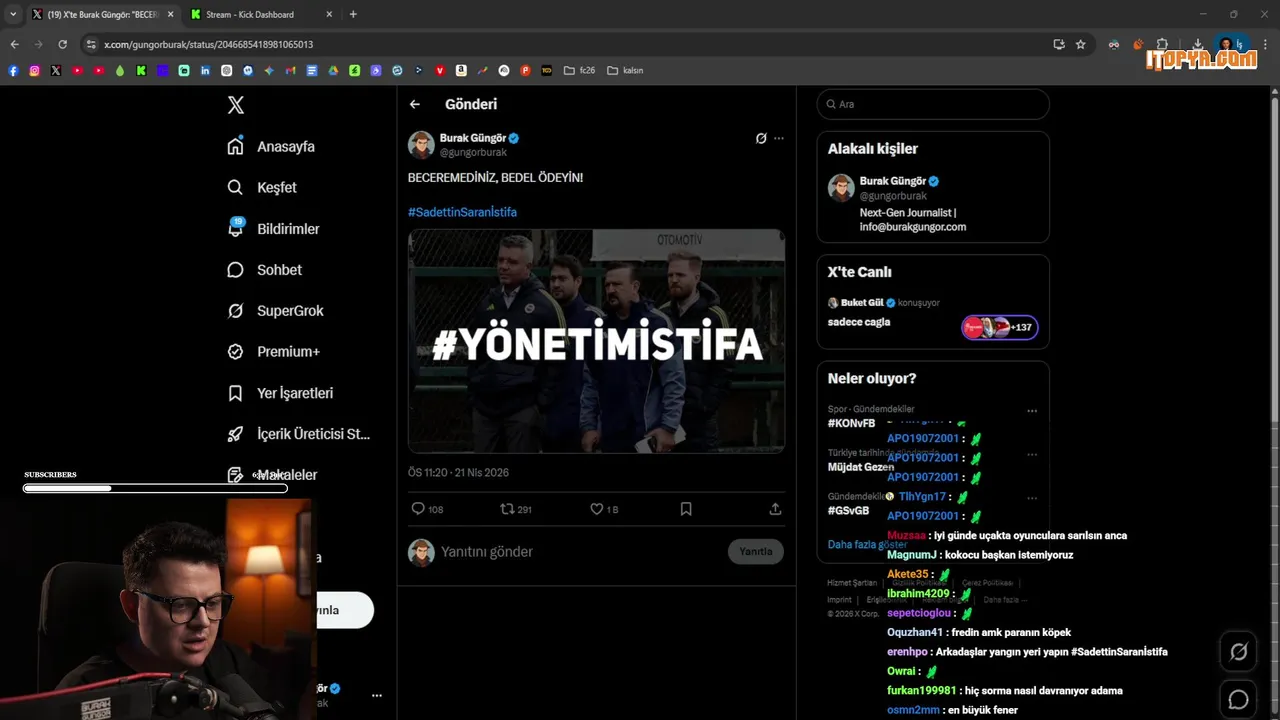
Task: Open post's three-dot more menu
Action: point(779,138)
